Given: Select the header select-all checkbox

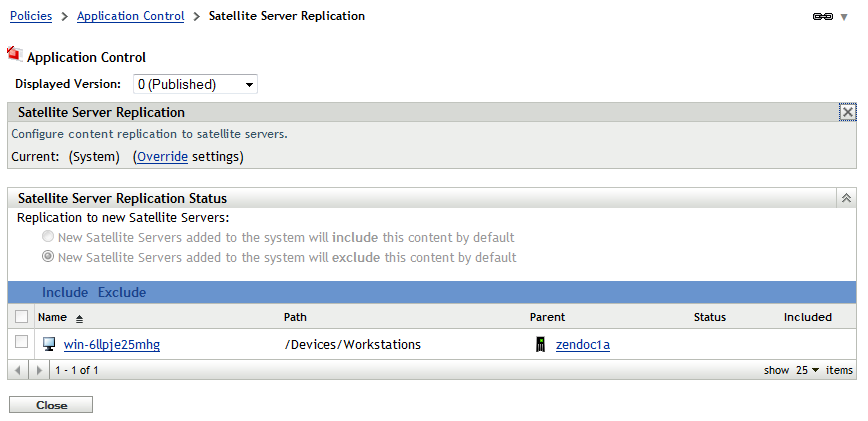Looking at the screenshot, I should [x=22, y=317].
